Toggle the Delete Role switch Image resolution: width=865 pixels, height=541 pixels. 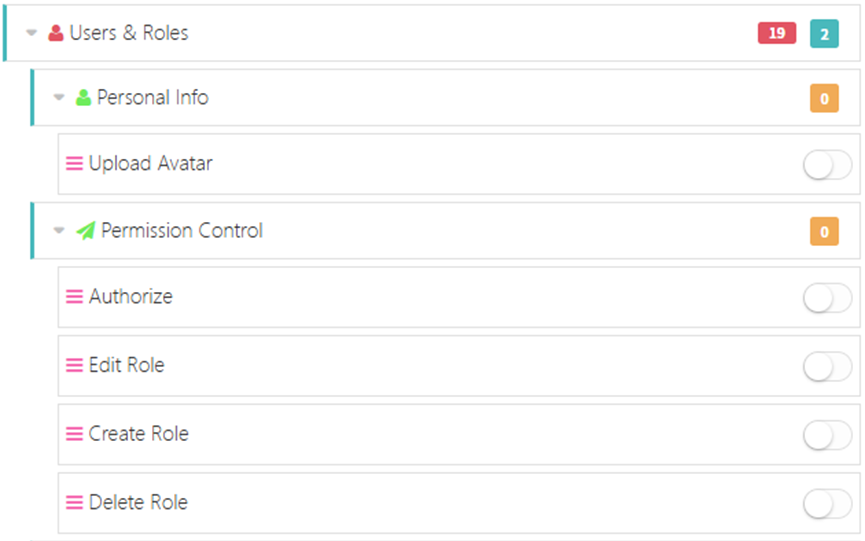click(x=827, y=504)
